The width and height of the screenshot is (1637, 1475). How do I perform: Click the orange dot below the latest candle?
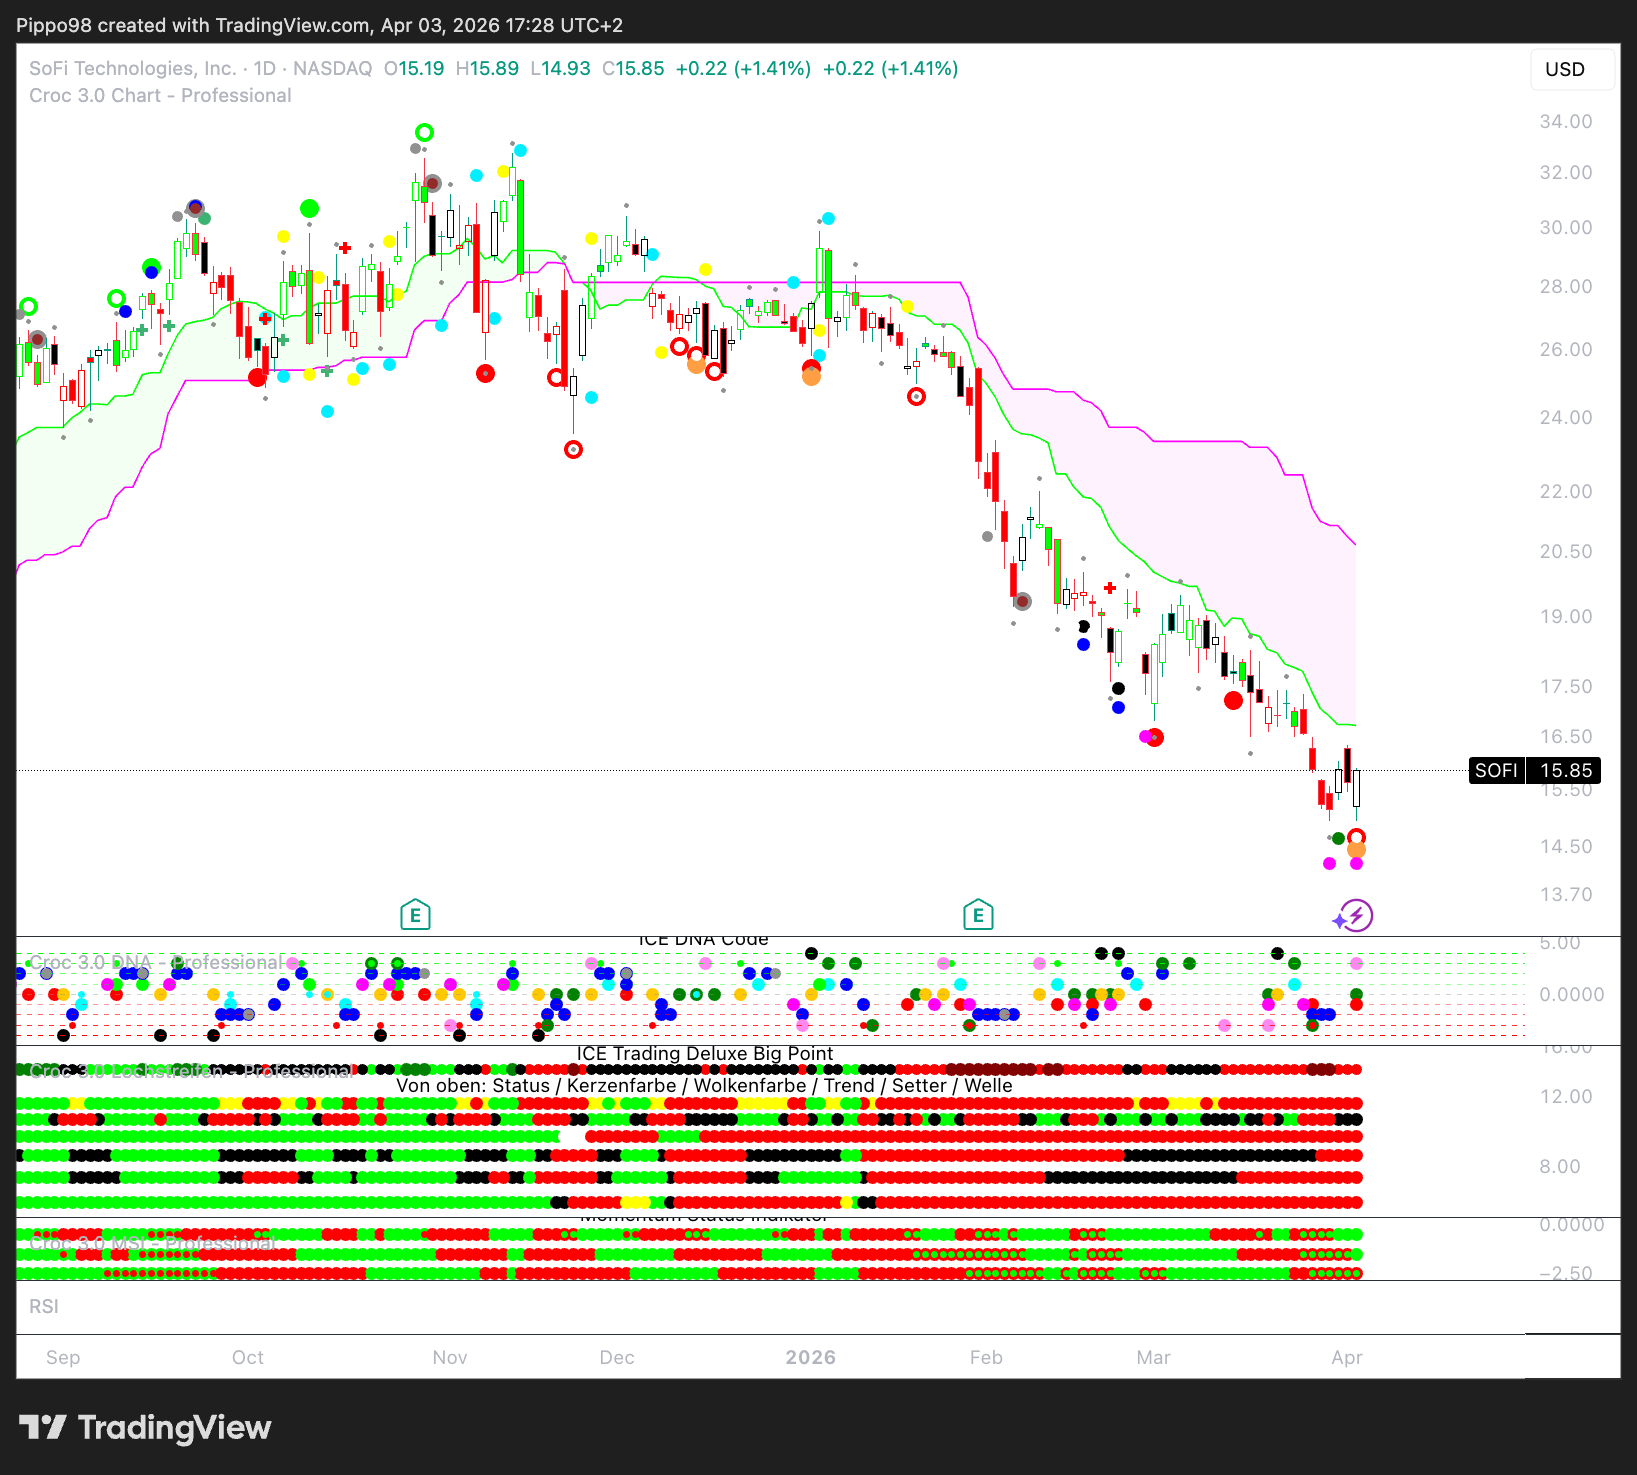click(1356, 850)
